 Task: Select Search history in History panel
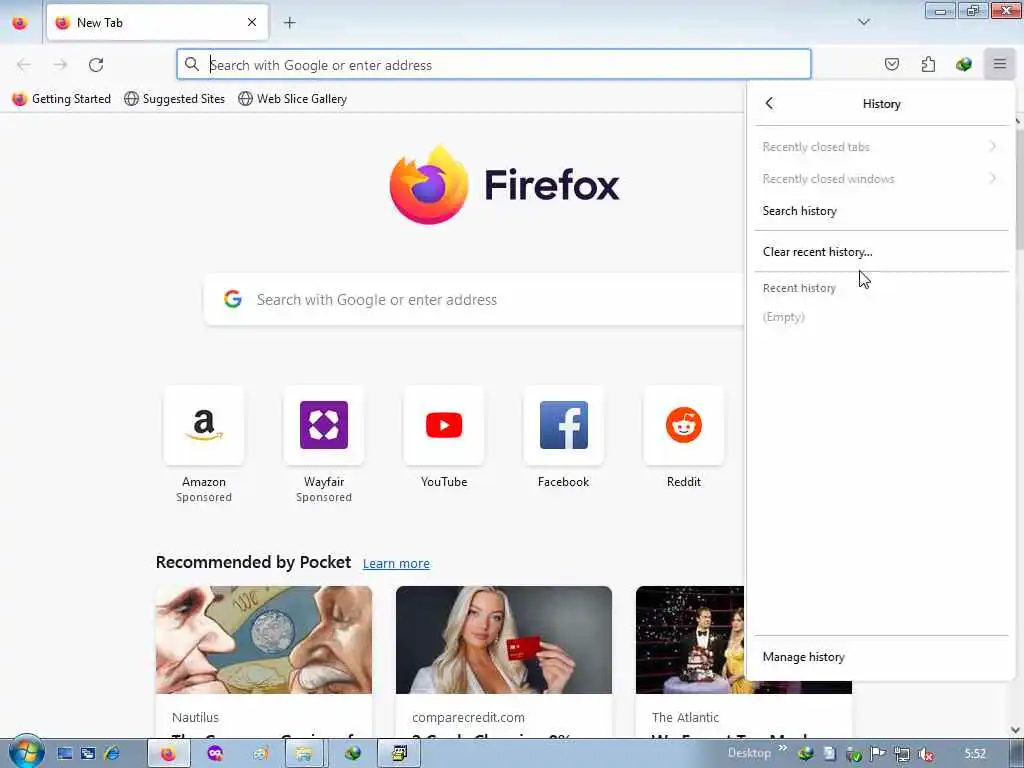(882, 210)
